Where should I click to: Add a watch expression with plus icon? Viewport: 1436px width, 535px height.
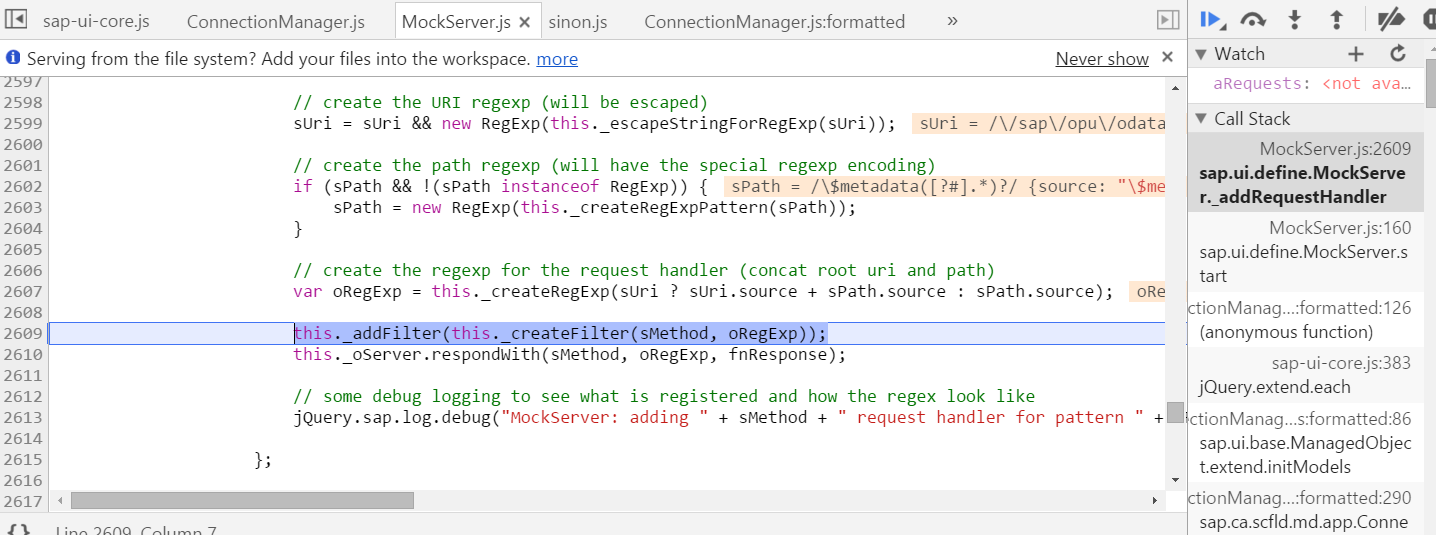click(x=1355, y=54)
